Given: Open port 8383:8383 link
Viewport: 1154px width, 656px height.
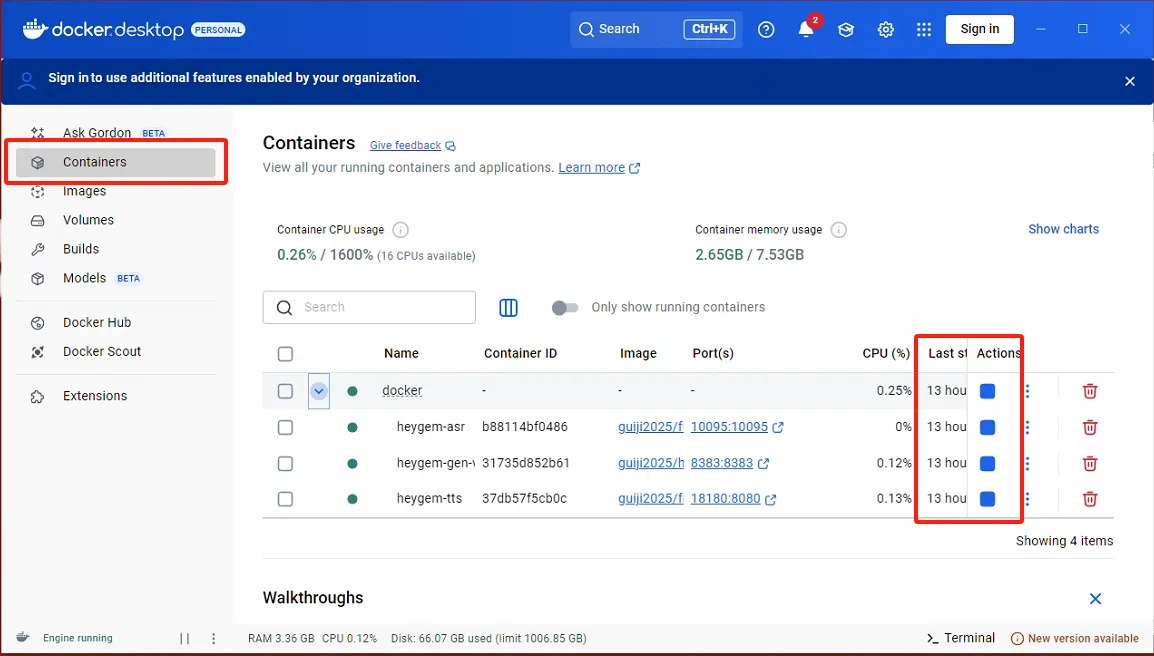Looking at the screenshot, I should click(729, 463).
